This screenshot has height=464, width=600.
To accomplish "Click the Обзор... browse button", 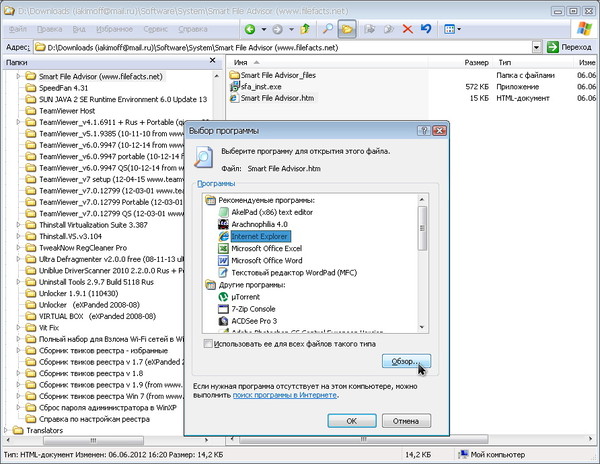I will (406, 361).
